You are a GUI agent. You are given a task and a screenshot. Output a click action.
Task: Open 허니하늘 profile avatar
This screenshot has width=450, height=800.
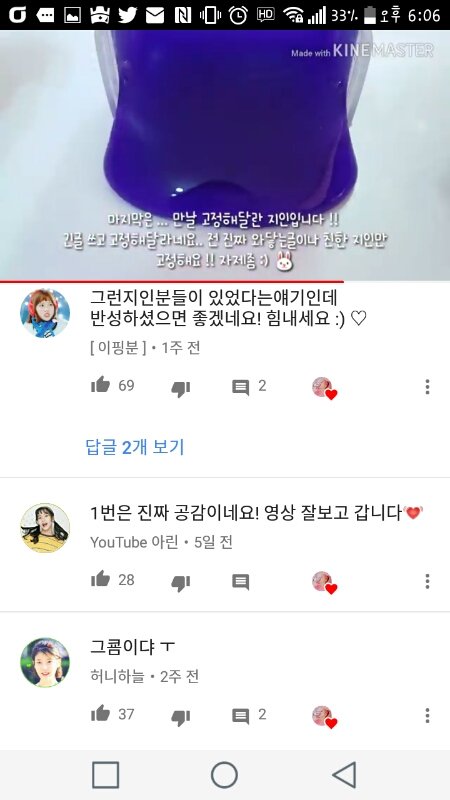(45, 662)
